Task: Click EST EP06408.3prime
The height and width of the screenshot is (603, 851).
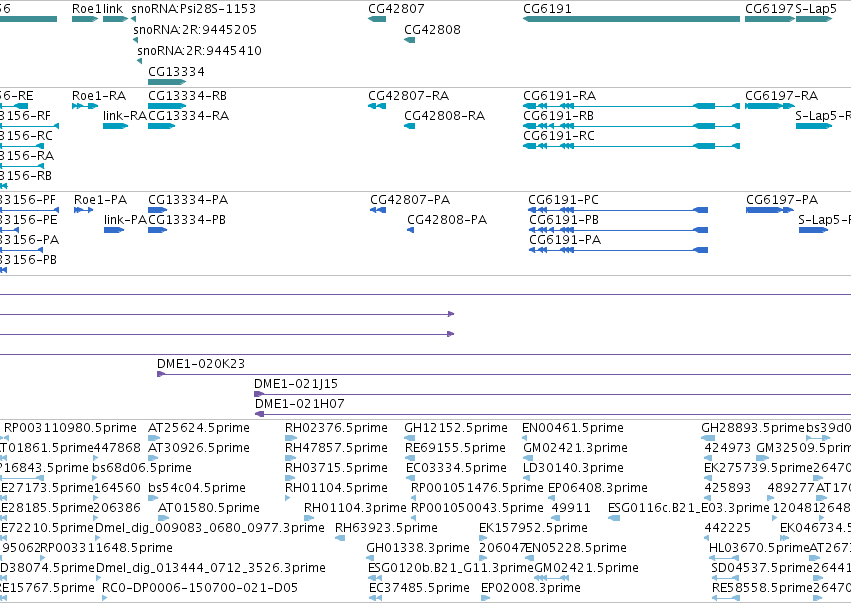Action: [598, 488]
